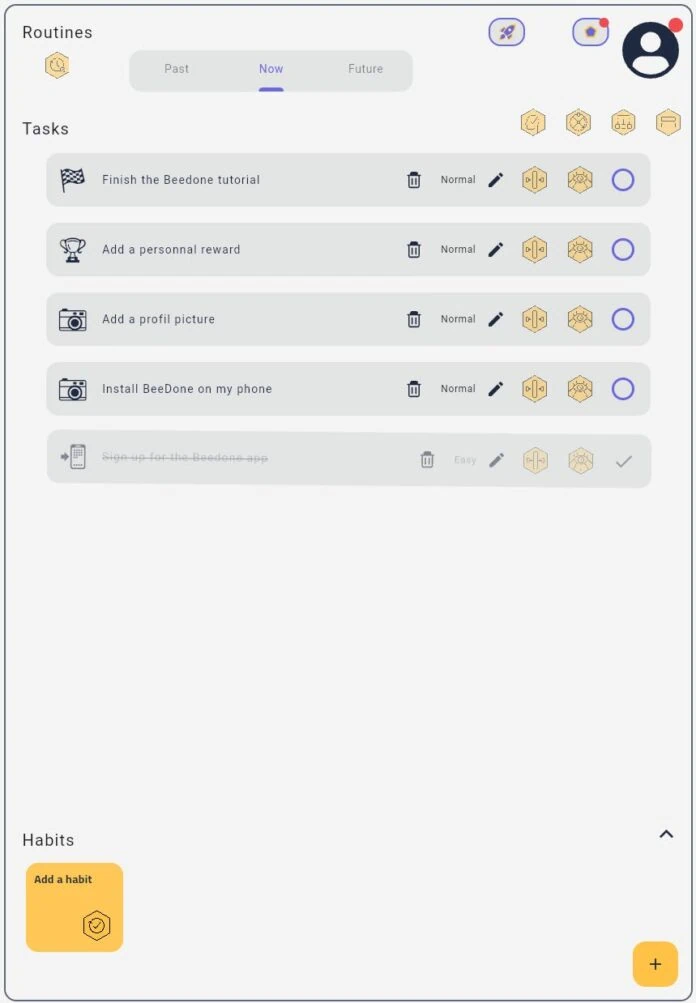
Task: Click split hexagon icon on Install BeeDone task
Action: [534, 389]
